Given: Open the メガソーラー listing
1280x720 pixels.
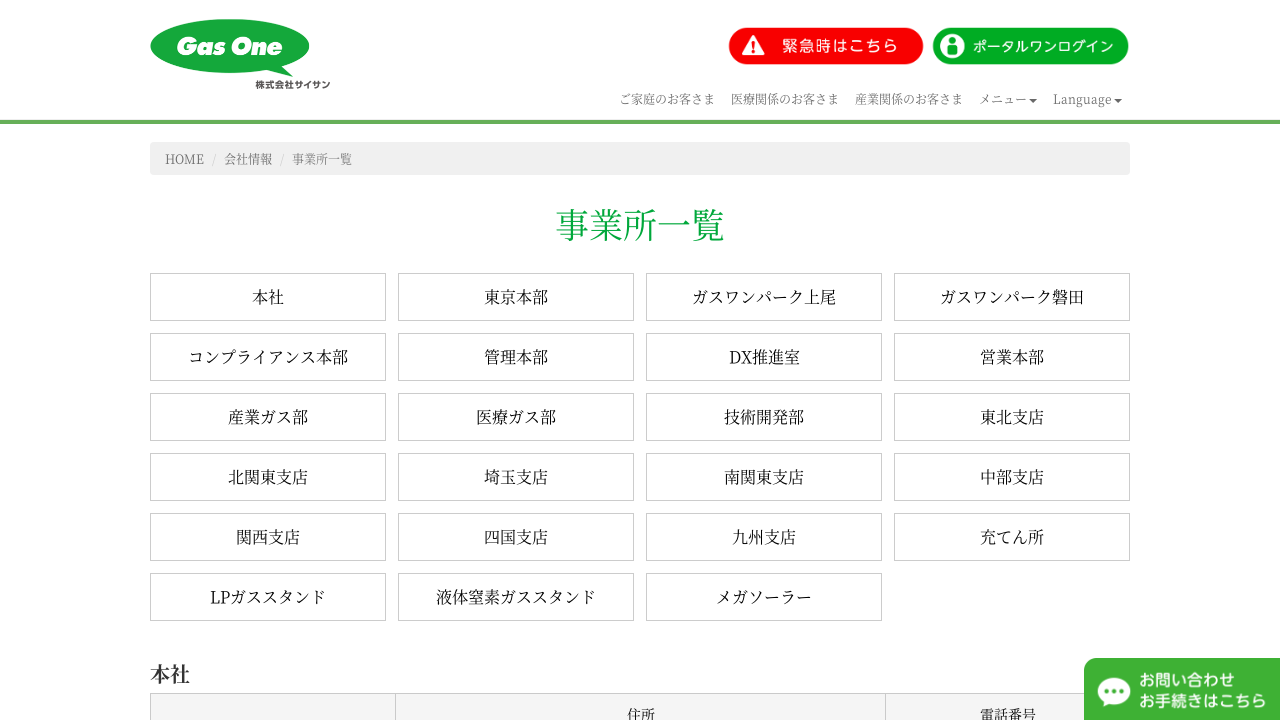Looking at the screenshot, I should click(764, 597).
